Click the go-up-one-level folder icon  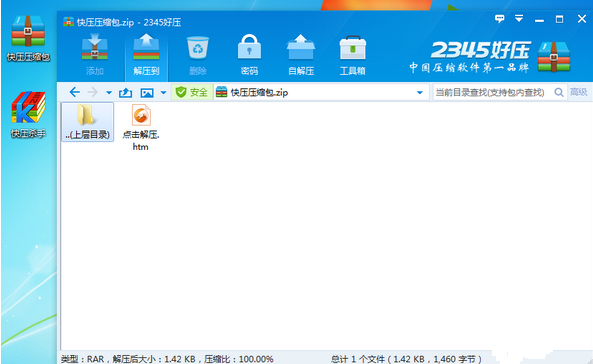(x=126, y=92)
